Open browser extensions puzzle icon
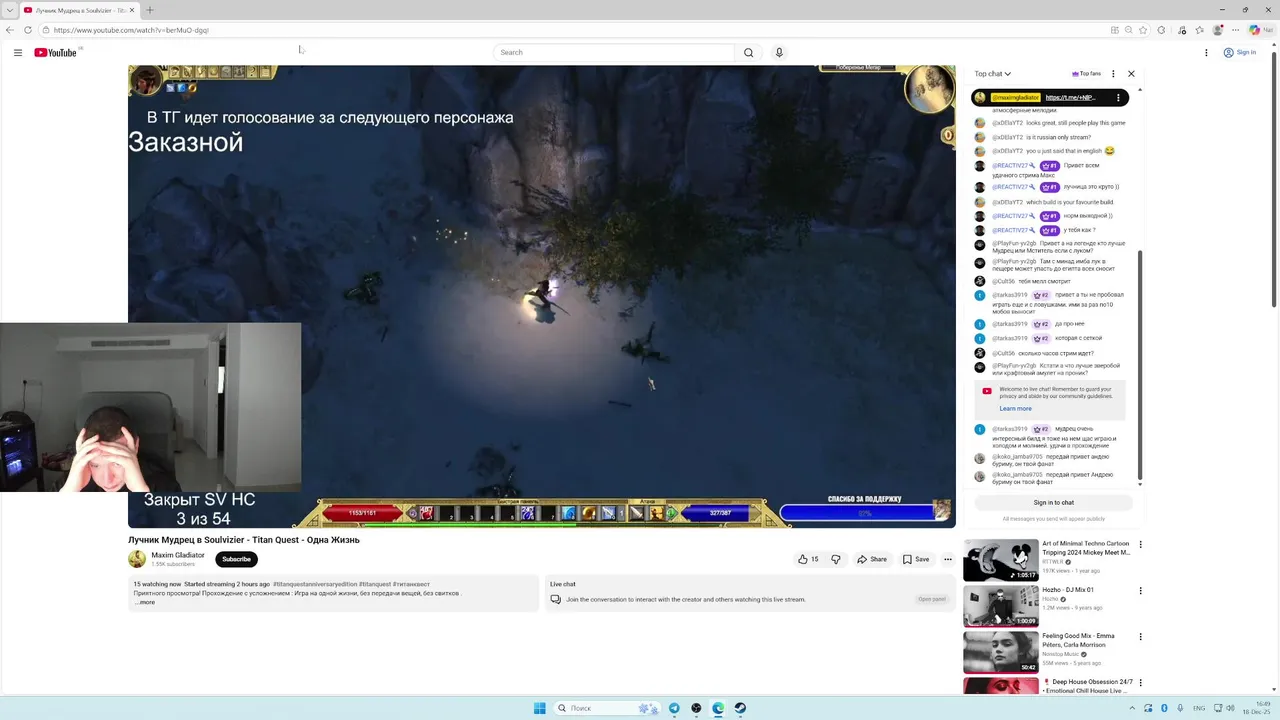 (1161, 30)
